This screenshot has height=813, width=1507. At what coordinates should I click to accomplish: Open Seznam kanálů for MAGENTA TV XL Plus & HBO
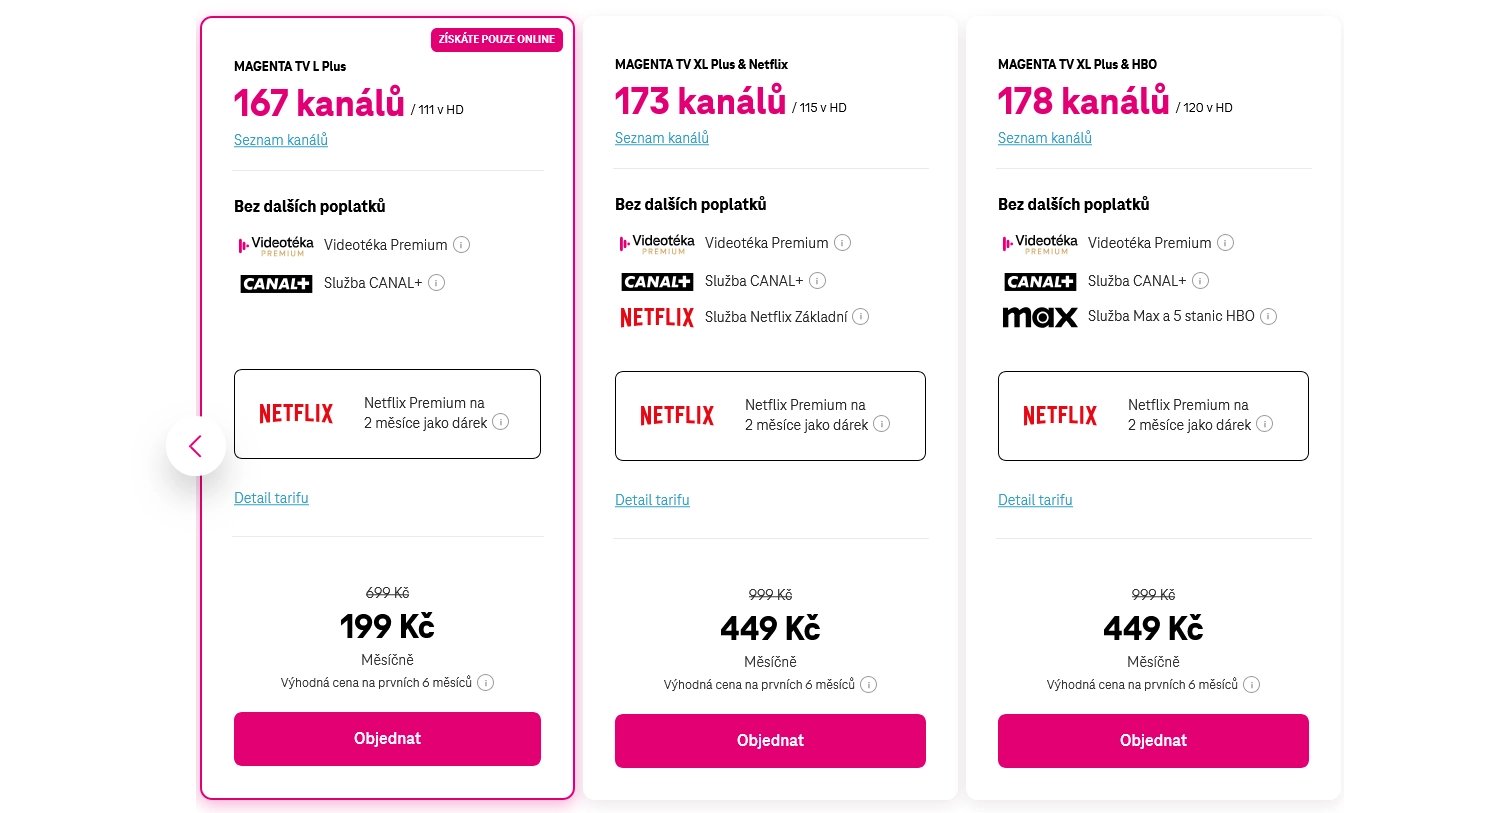[x=1044, y=138]
